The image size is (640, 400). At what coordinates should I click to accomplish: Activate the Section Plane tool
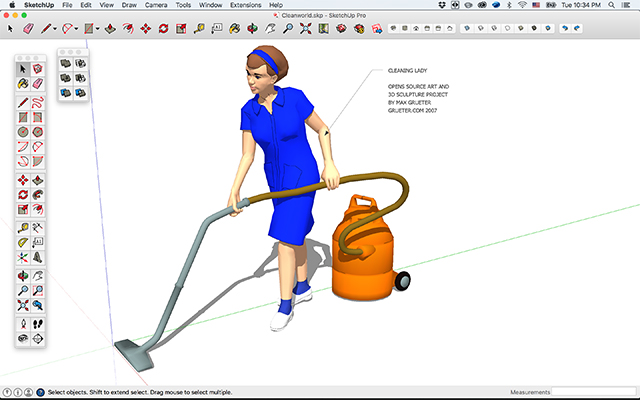[x=38, y=338]
